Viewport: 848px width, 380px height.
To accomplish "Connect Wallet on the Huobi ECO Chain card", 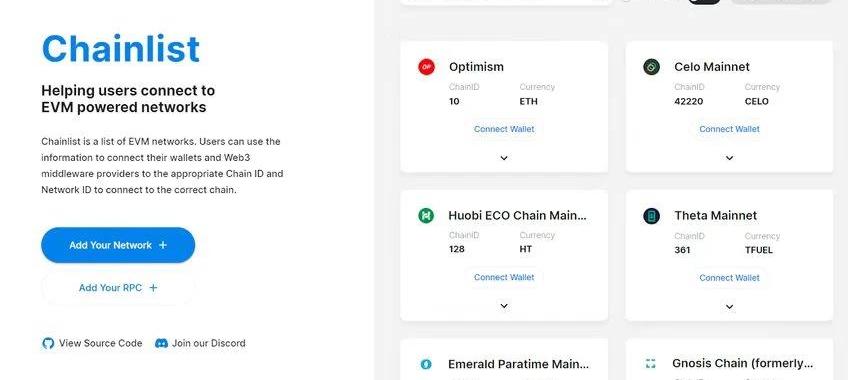I will [504, 277].
